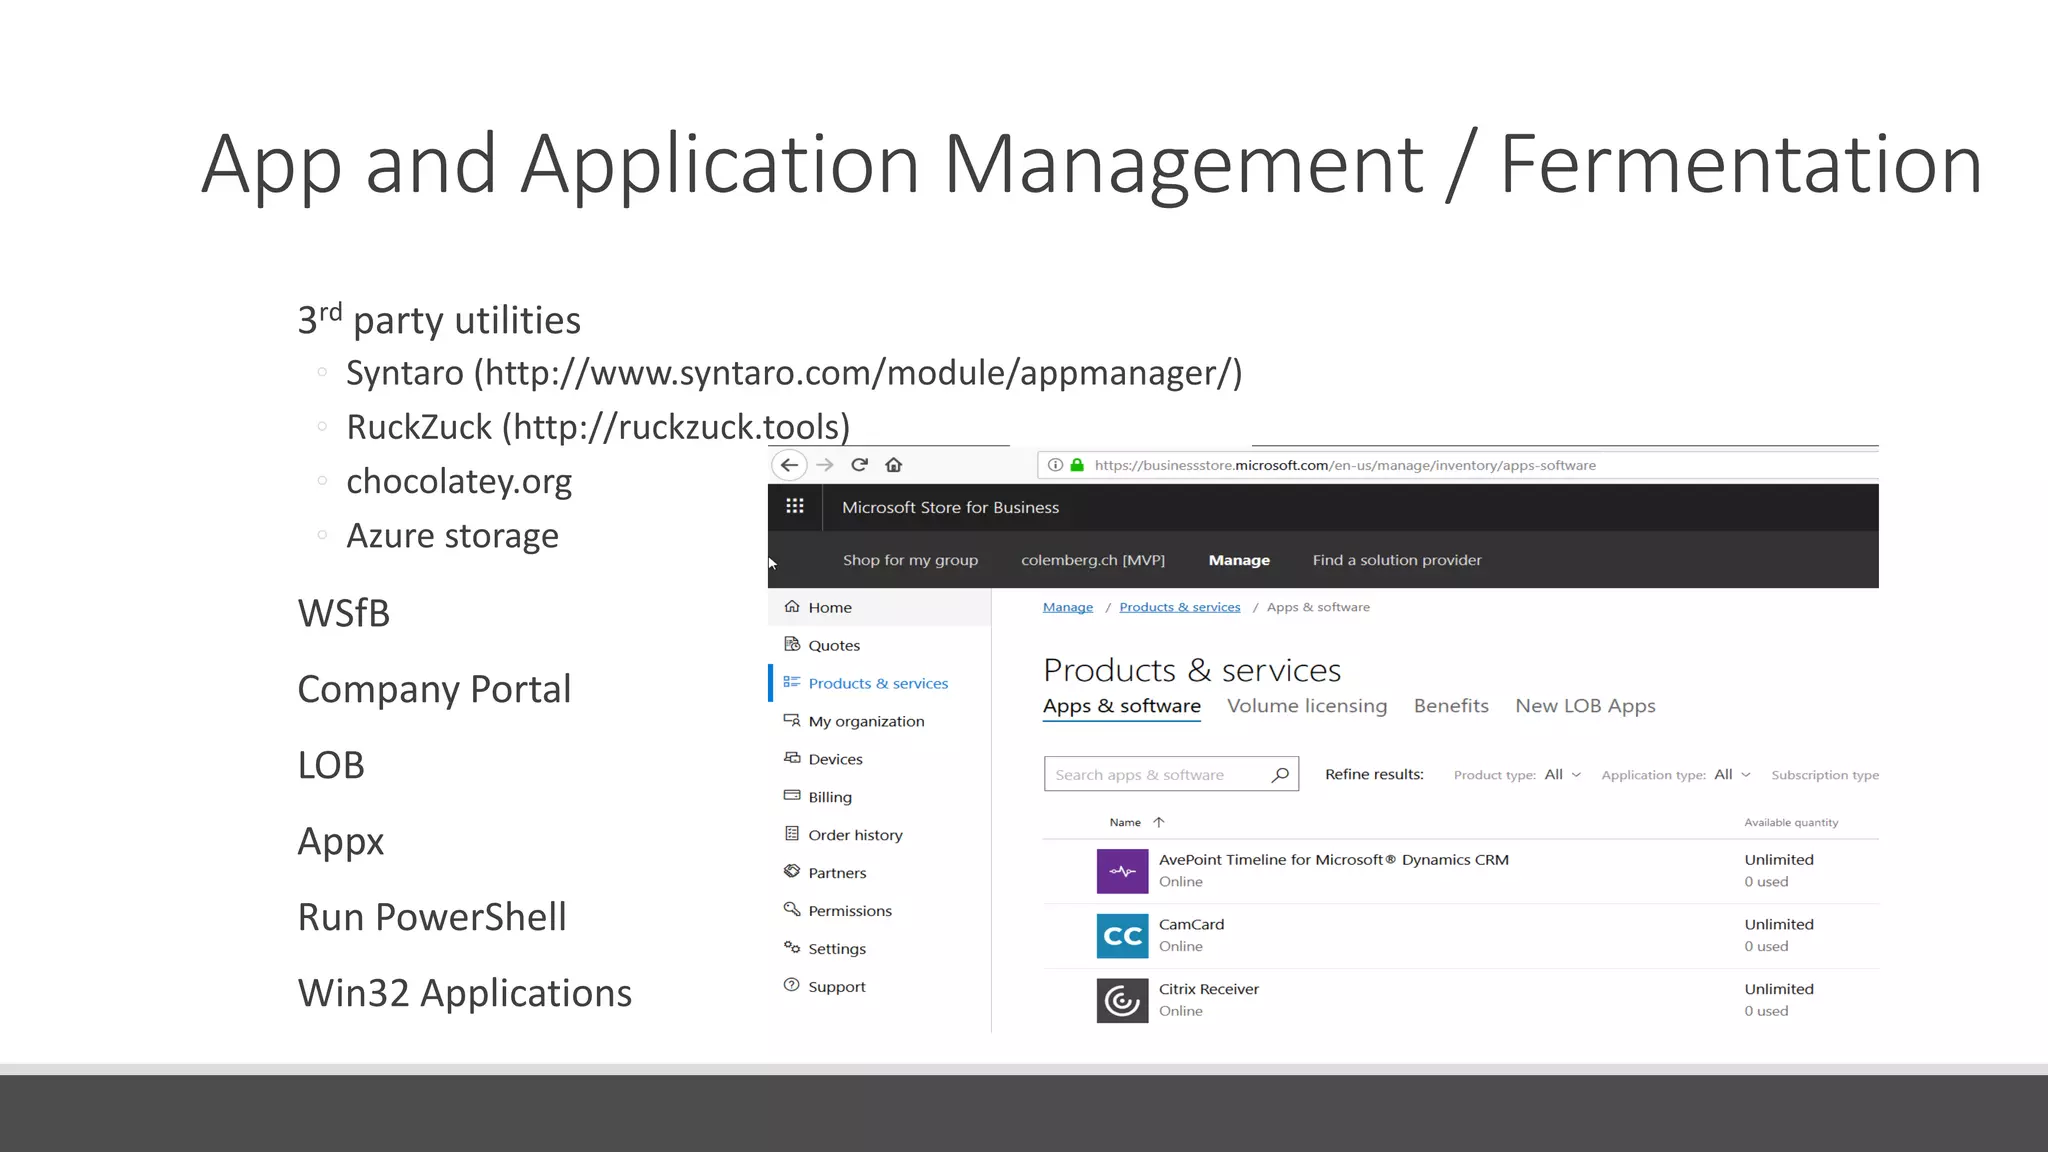Sort by the Name column arrow
2048x1152 pixels.
click(1159, 822)
